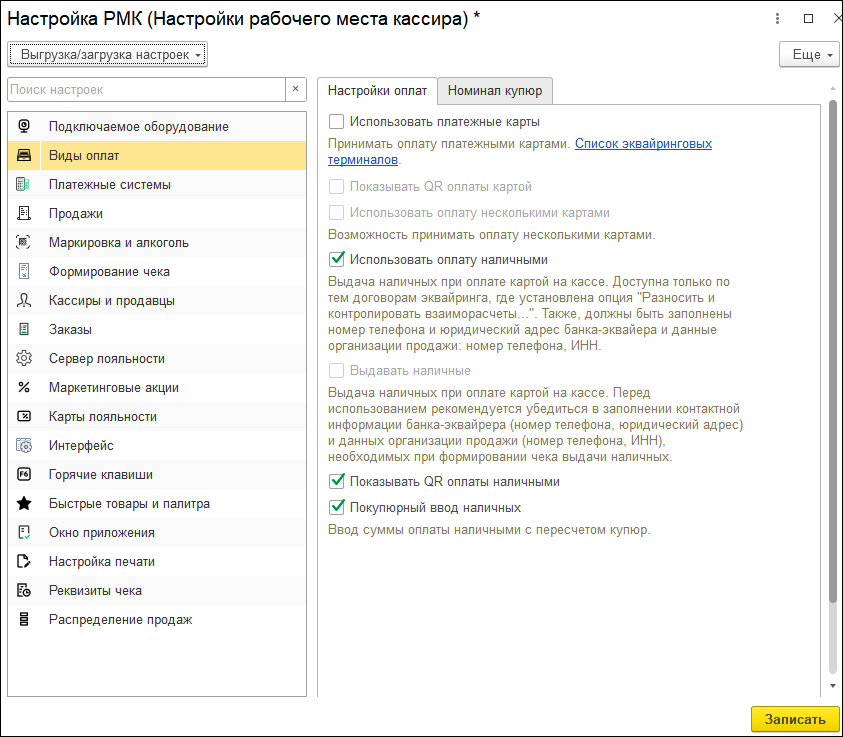Switch to the Номинал купюр tab
This screenshot has height=737, width=843.
pyautogui.click(x=495, y=91)
